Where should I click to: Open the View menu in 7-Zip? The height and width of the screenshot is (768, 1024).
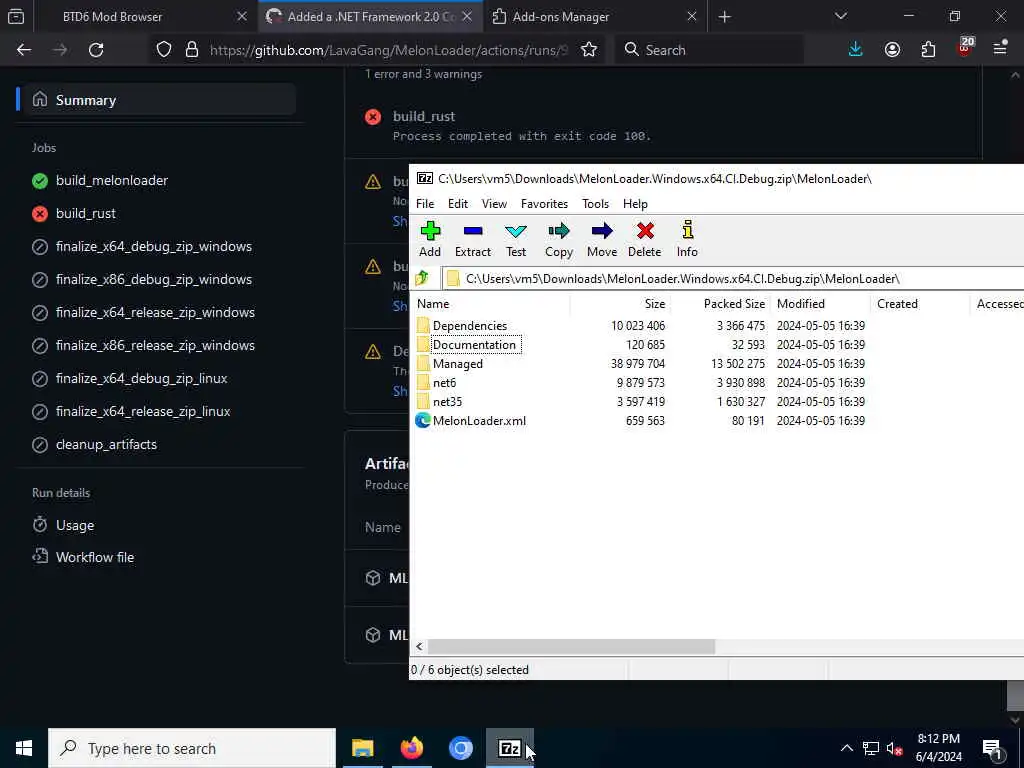(494, 204)
